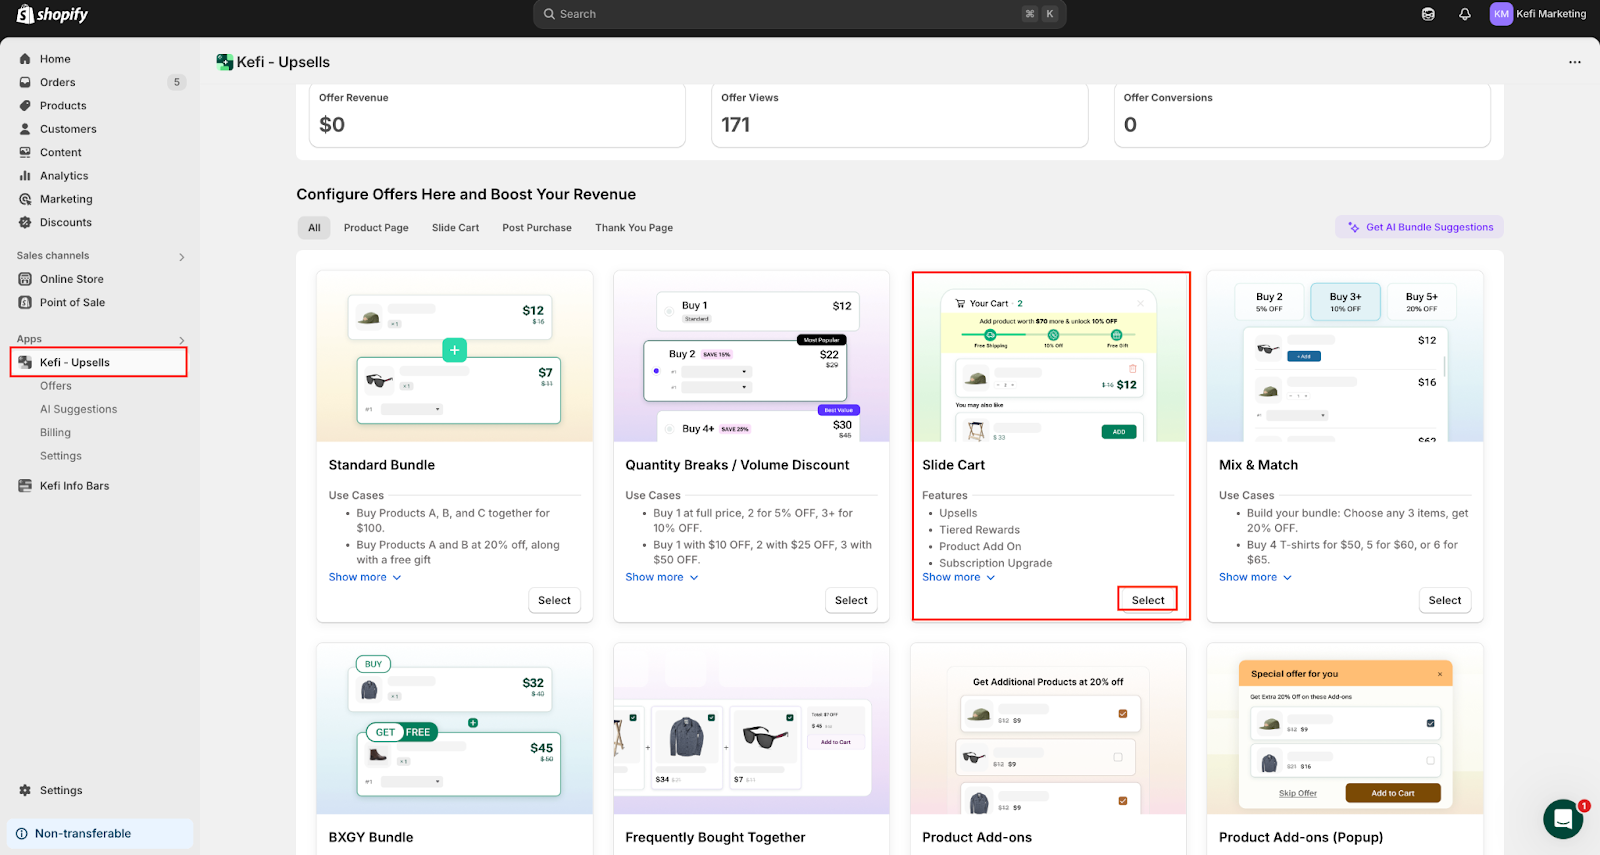1600x855 pixels.
Task: Switch to the Slide Cart tab
Action: [x=455, y=228]
